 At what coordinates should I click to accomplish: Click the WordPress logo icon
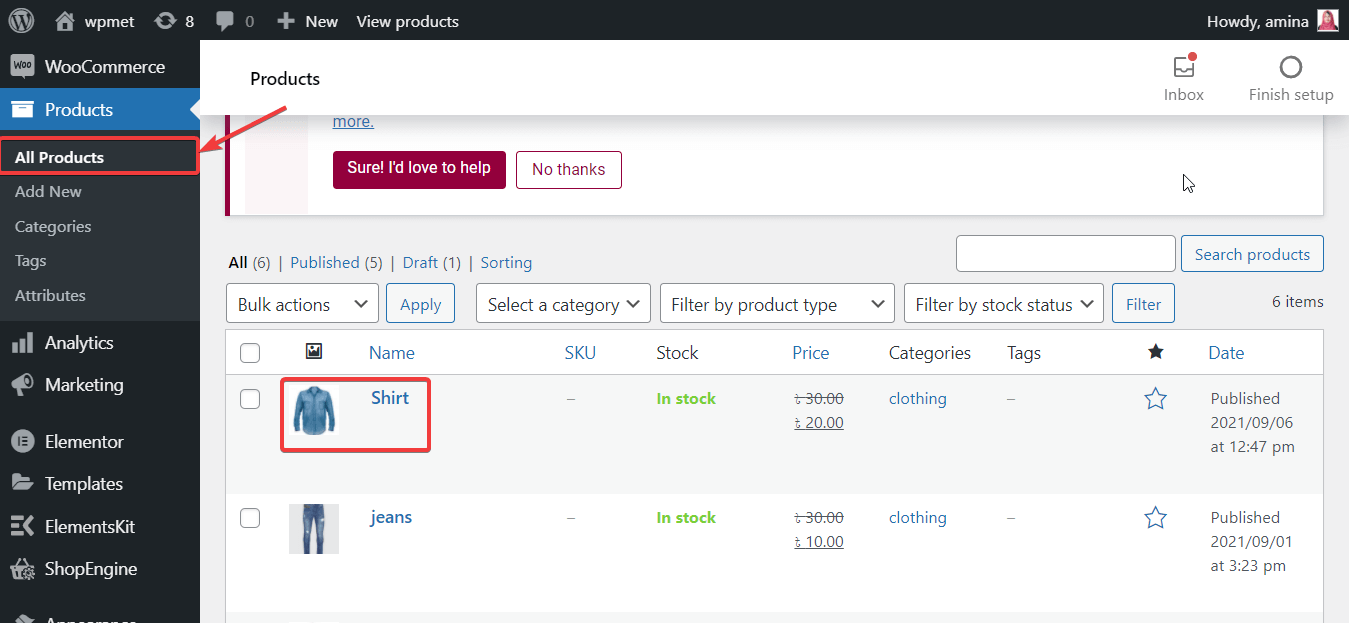click(x=21, y=20)
